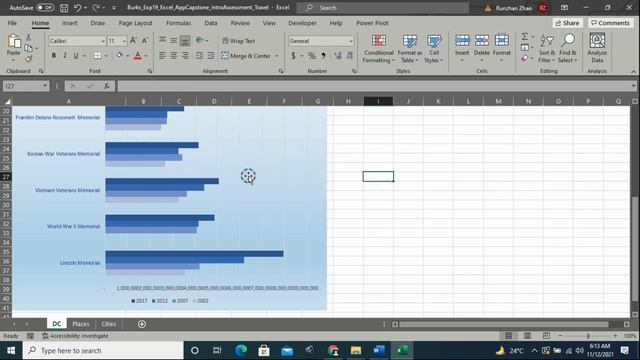Image resolution: width=640 pixels, height=360 pixels.
Task: Toggle Wrap Text
Action: click(239, 41)
